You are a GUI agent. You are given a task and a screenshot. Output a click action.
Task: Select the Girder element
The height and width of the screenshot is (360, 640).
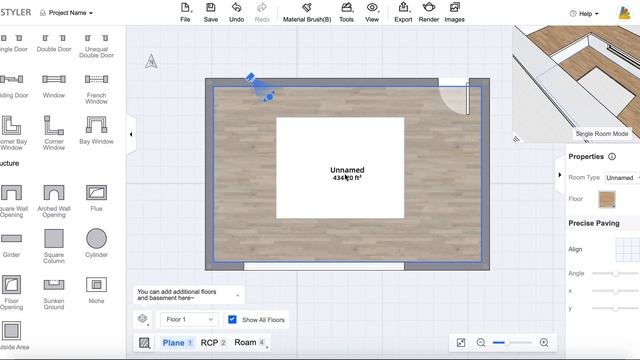11,244
